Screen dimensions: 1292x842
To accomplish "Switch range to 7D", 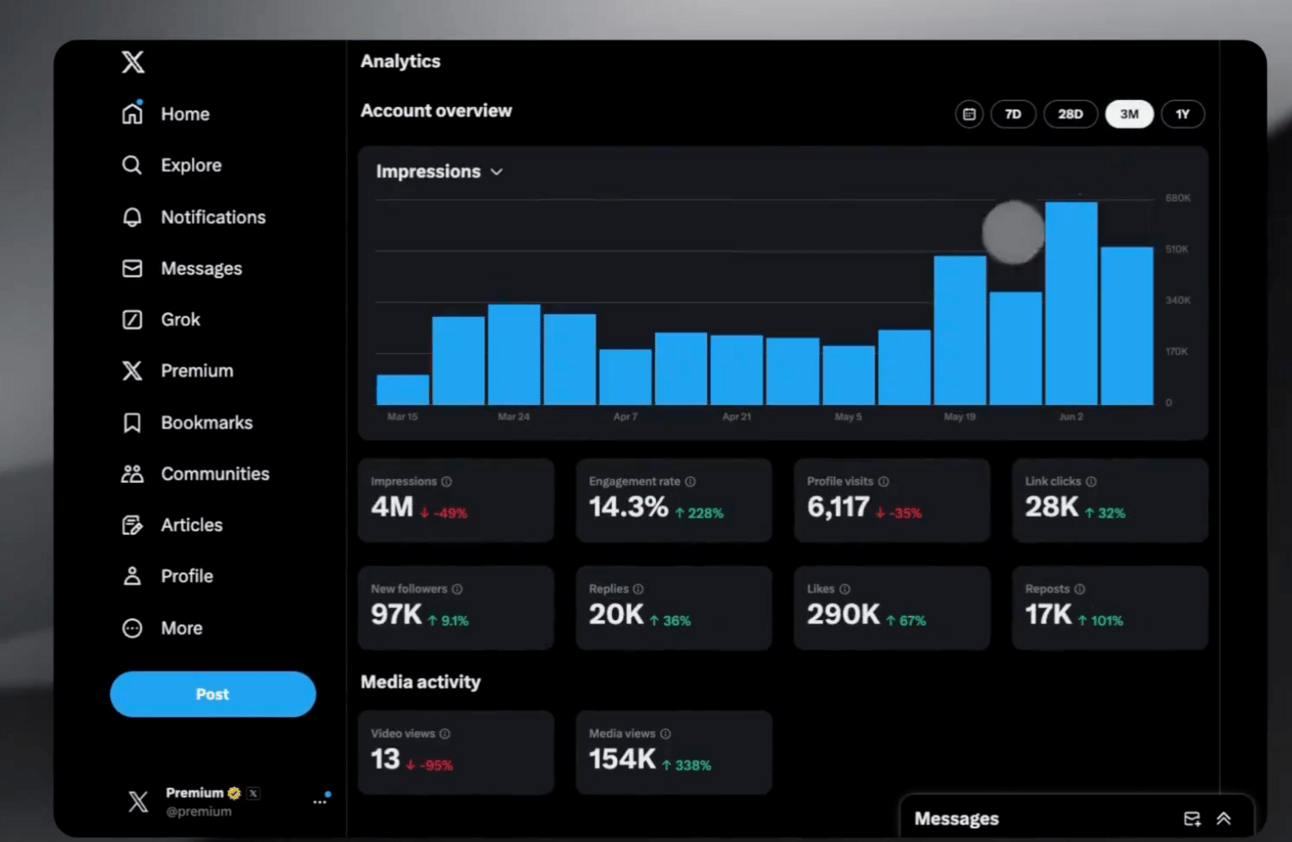I will click(x=1013, y=114).
